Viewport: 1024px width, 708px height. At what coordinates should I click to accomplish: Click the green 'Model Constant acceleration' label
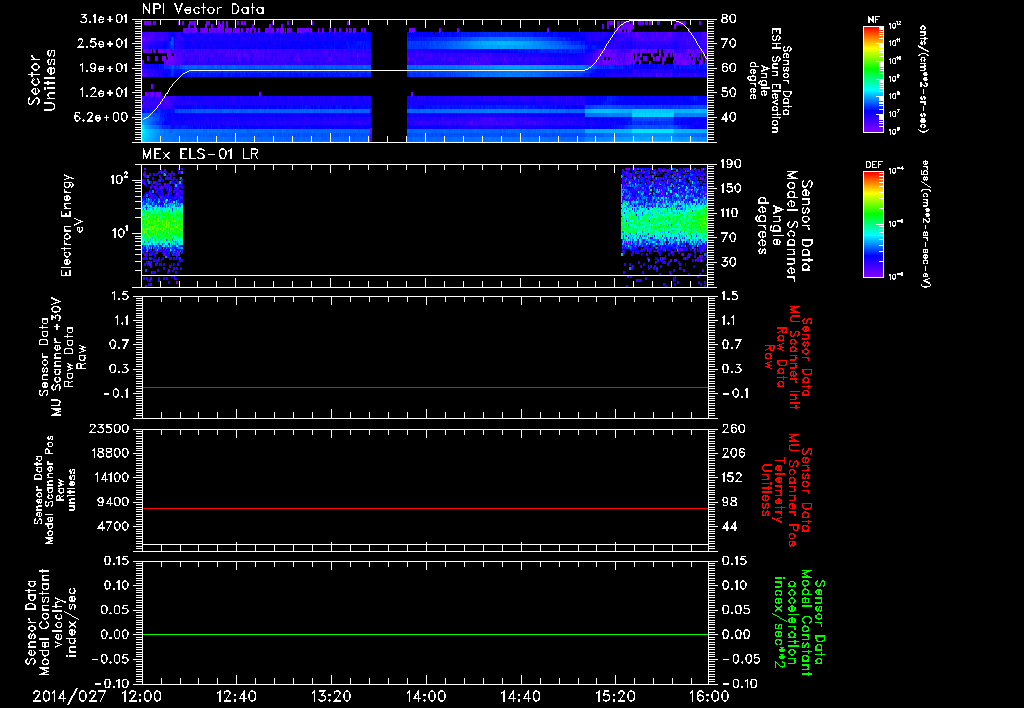tap(800, 623)
